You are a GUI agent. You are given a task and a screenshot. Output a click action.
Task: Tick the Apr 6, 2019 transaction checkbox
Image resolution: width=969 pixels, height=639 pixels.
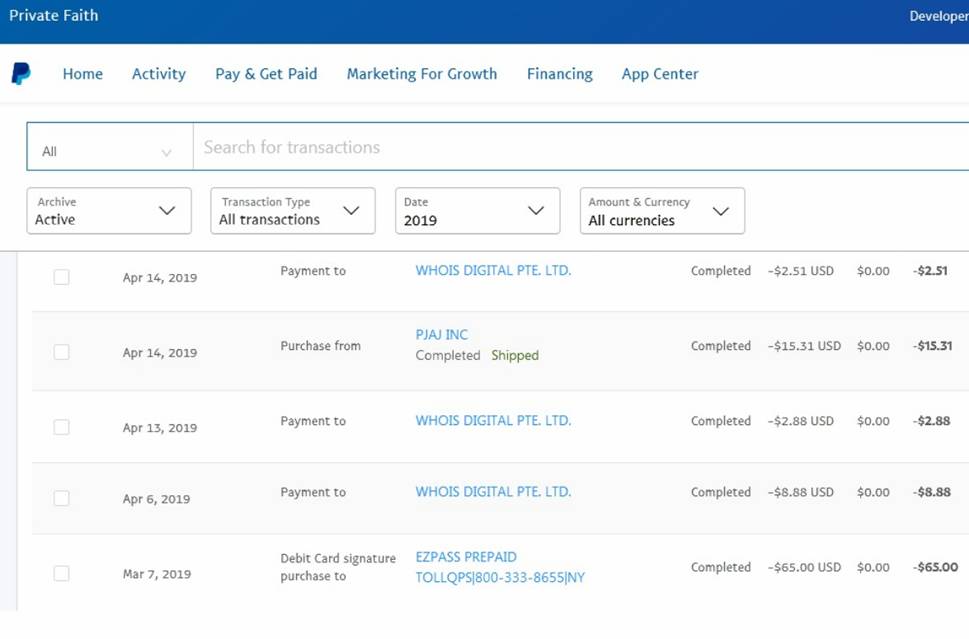tap(61, 498)
